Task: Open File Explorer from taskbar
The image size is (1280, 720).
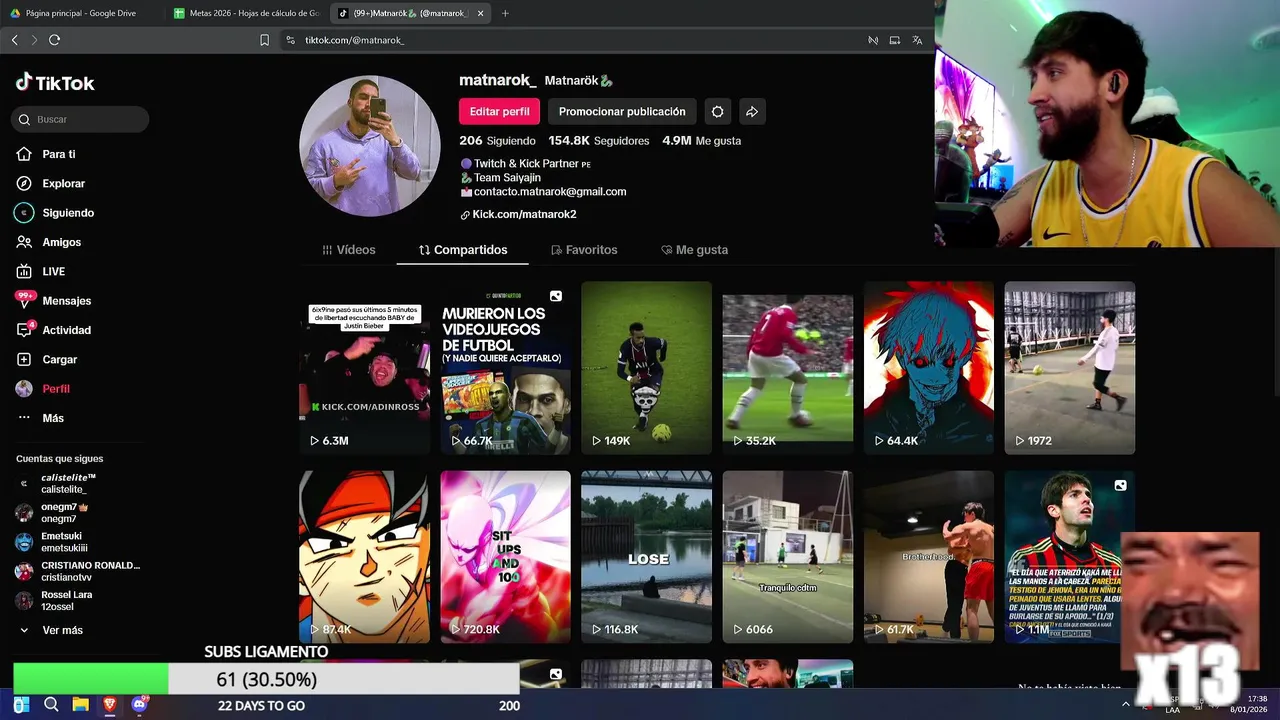Action: click(80, 705)
